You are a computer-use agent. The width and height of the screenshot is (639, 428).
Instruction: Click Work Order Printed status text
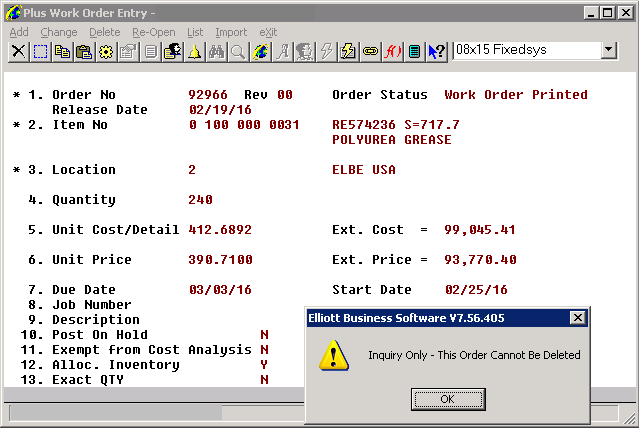(516, 95)
